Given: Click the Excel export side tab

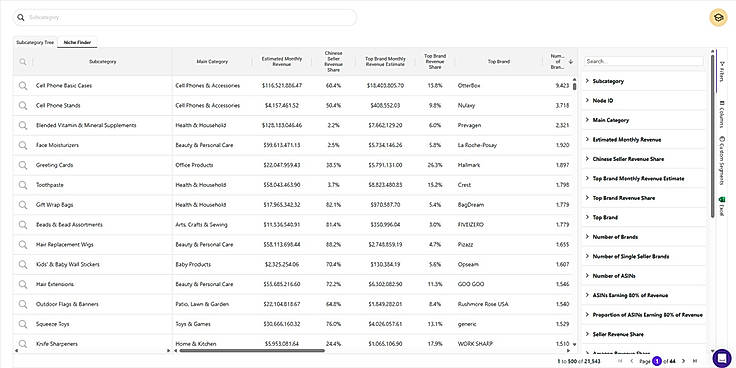Looking at the screenshot, I should tap(722, 207).
